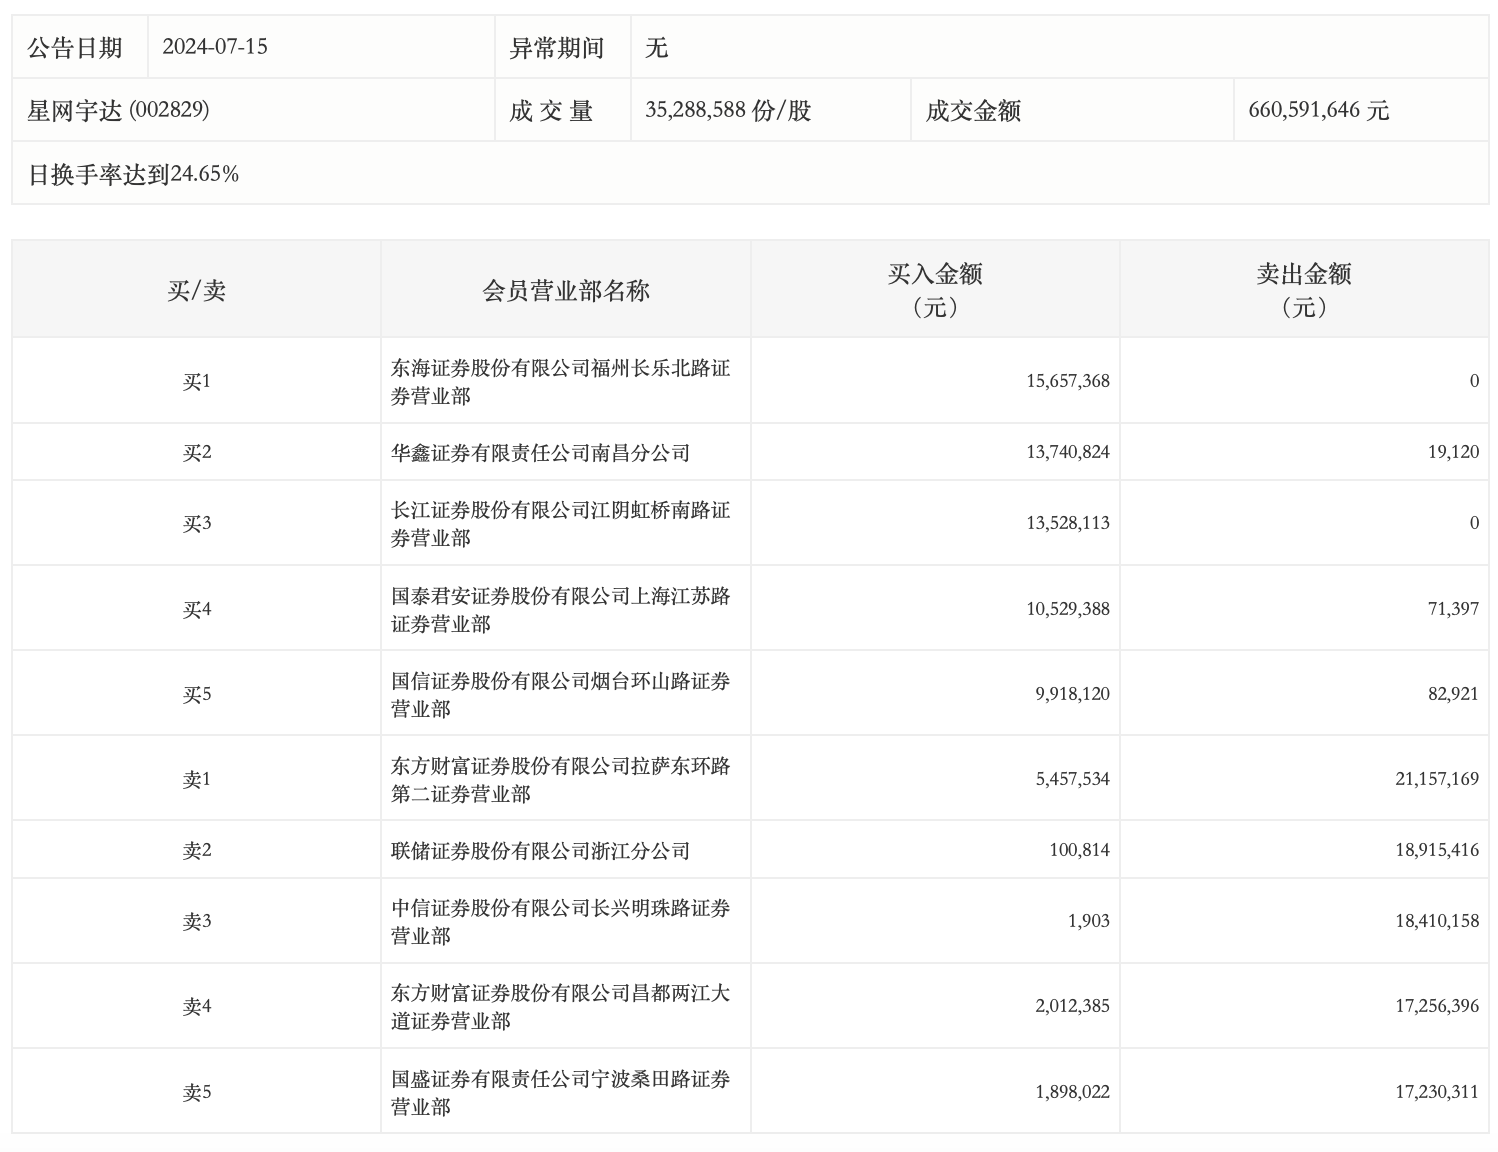Select 长江证券江阴虹桥南路营业部 entry
Image resolution: width=1498 pixels, height=1152 pixels.
pyautogui.click(x=561, y=524)
